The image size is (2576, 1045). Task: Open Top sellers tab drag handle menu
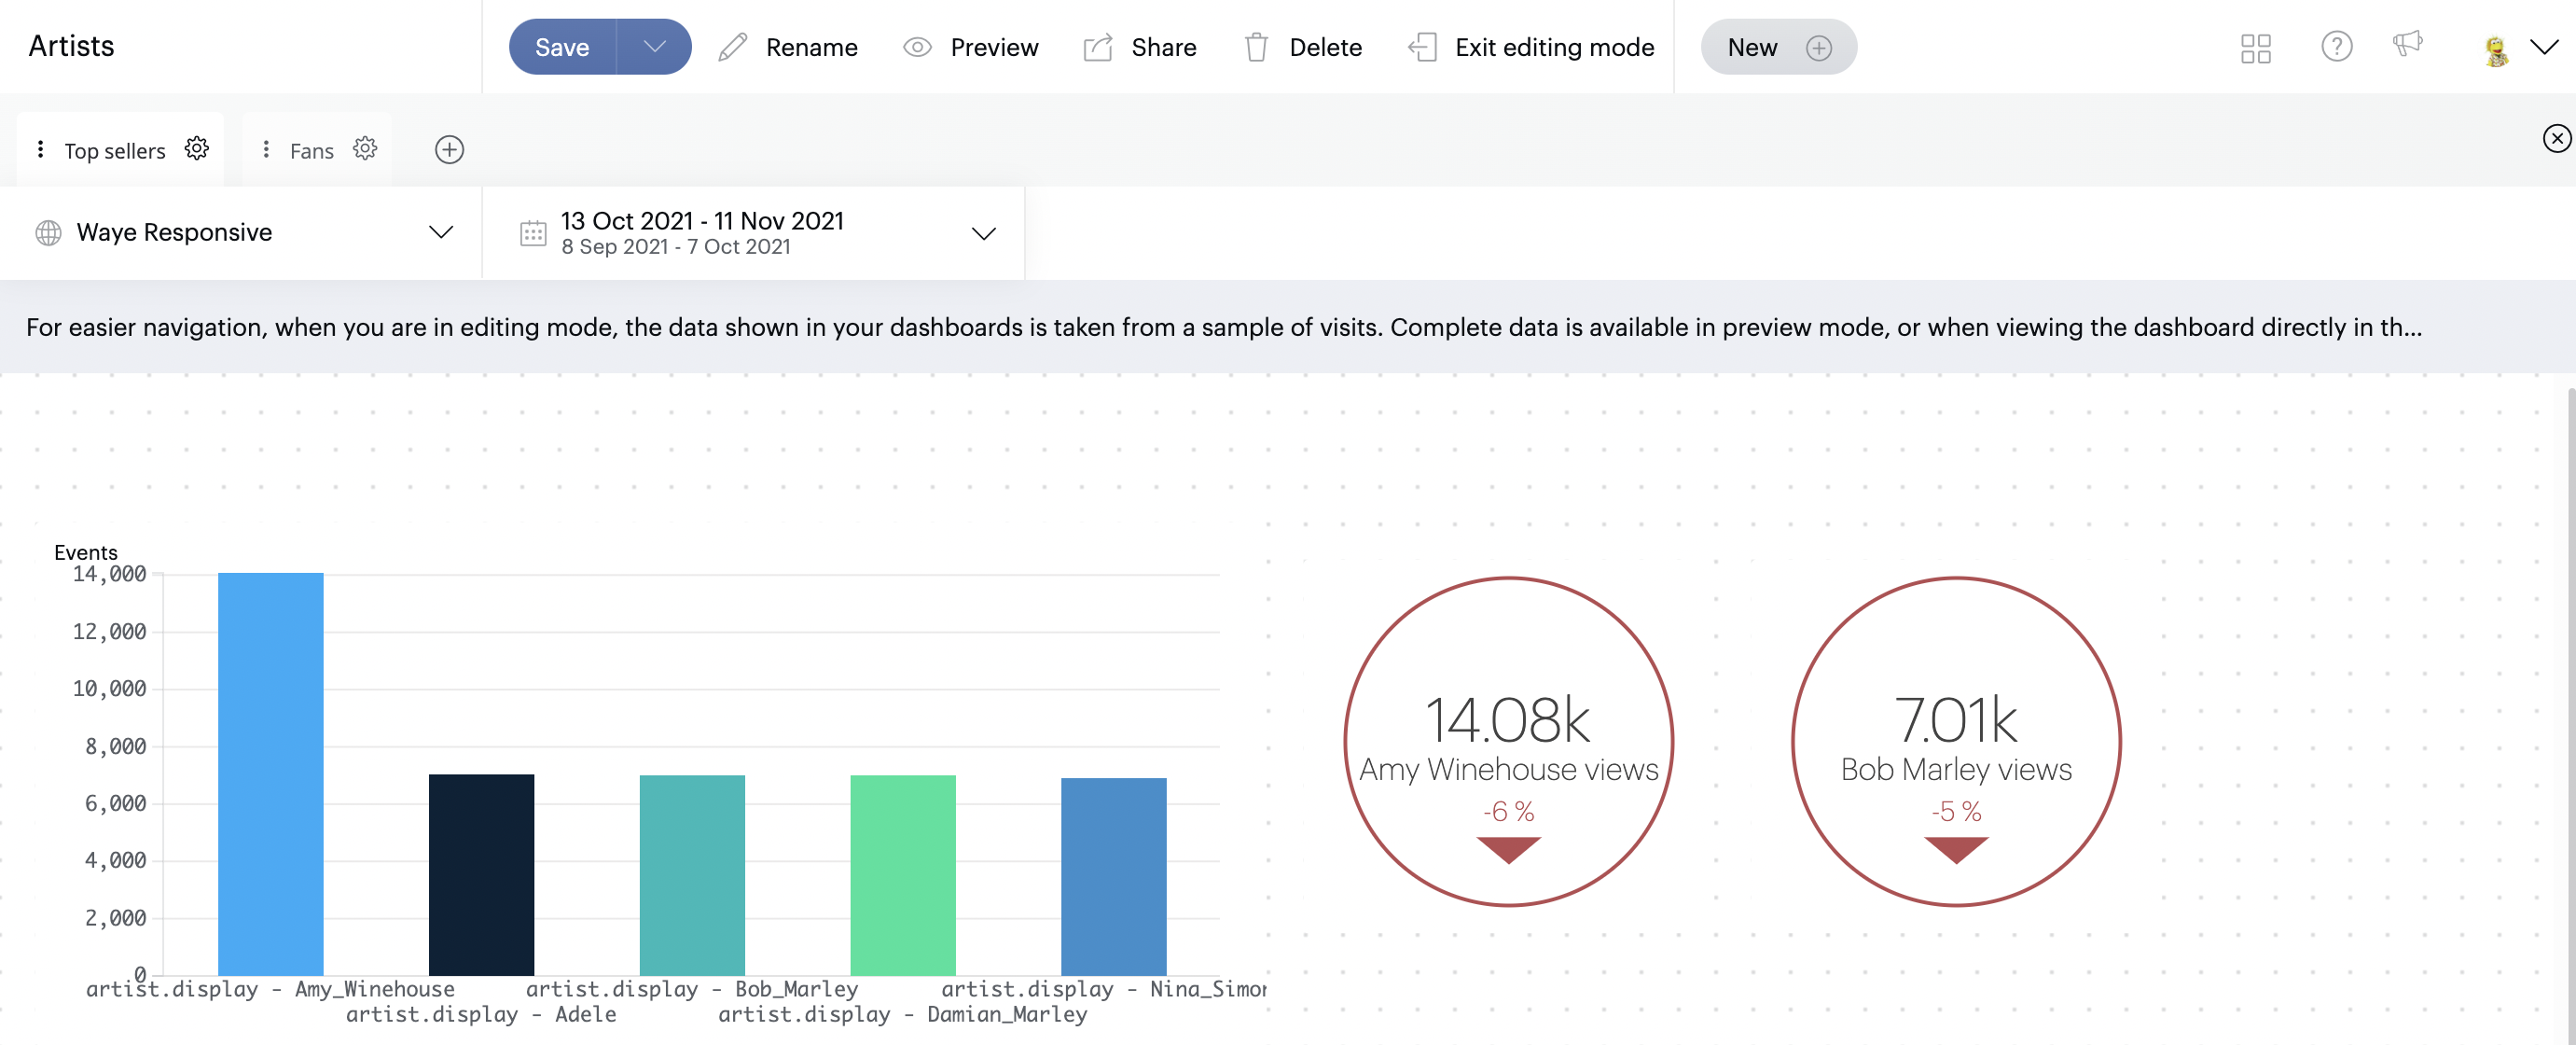pyautogui.click(x=40, y=150)
